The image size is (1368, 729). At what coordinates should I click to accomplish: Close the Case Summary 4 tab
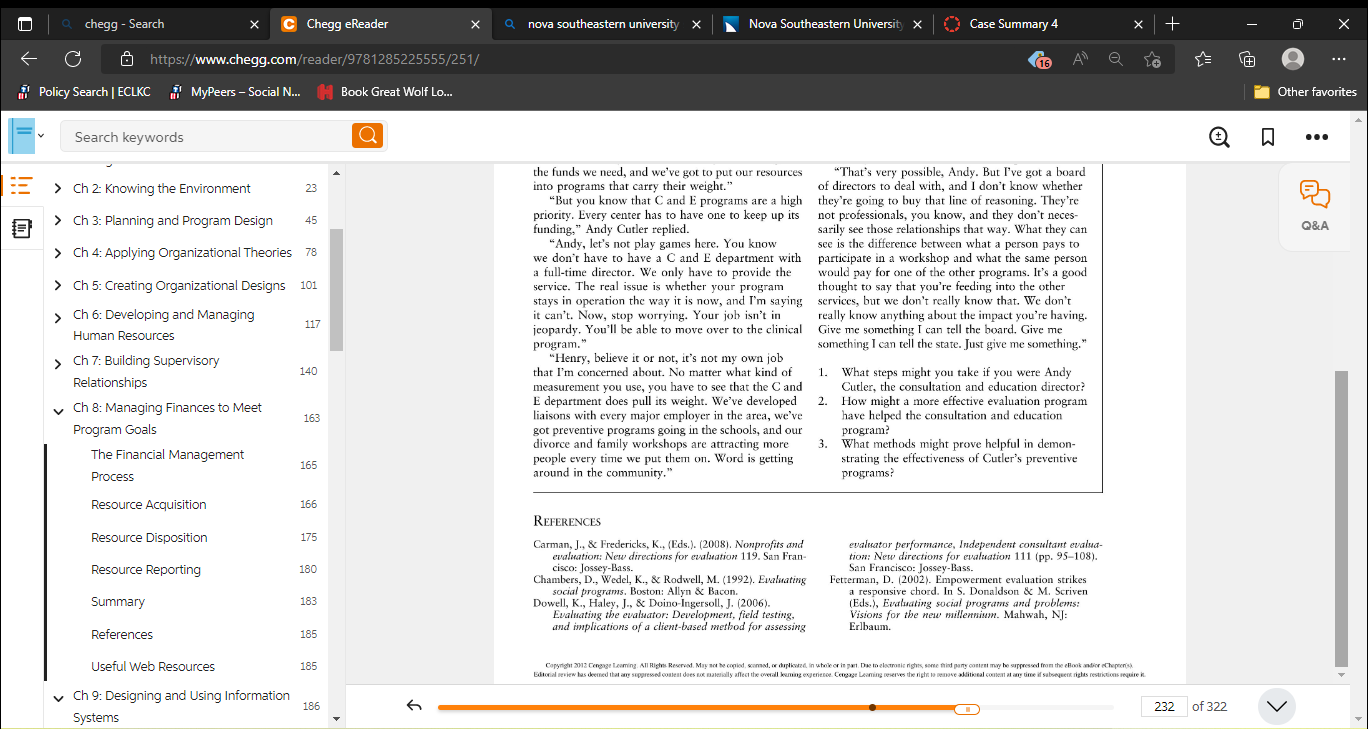[1138, 24]
